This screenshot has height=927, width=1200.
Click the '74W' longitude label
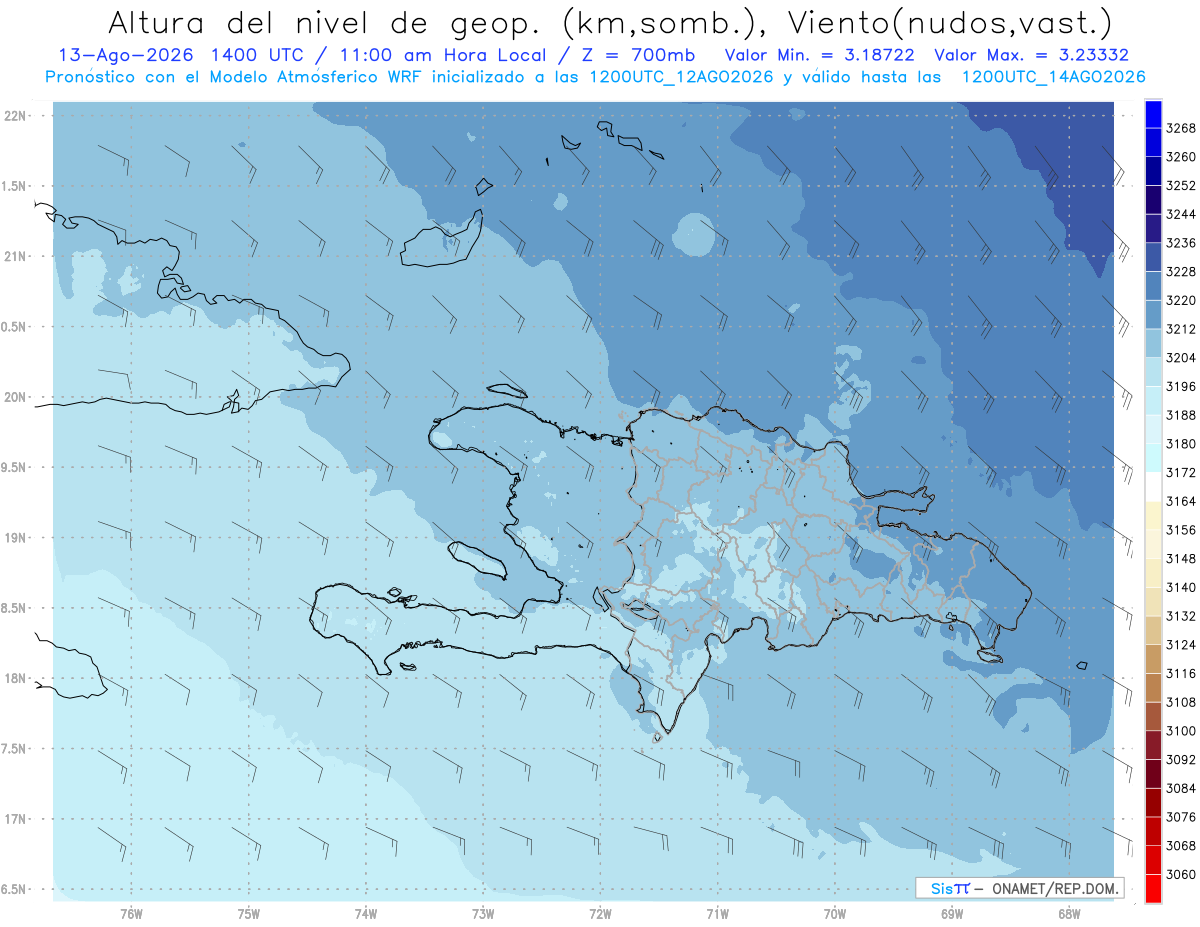tap(366, 913)
